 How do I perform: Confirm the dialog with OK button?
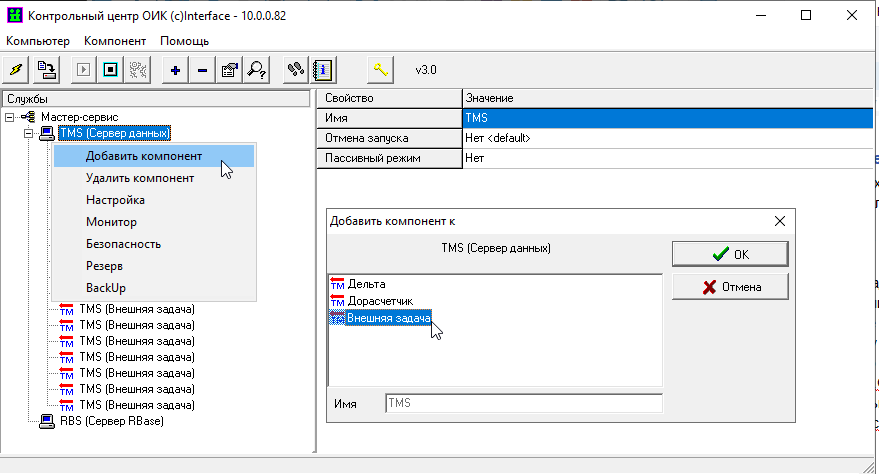pyautogui.click(x=730, y=254)
